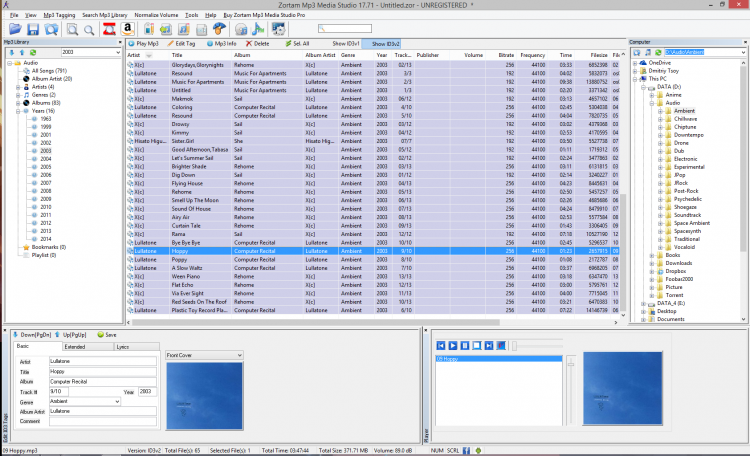Viewport: 750px width, 456px height.
Task: Click the tag with pencil toolbar icon
Action: [x=149, y=29]
